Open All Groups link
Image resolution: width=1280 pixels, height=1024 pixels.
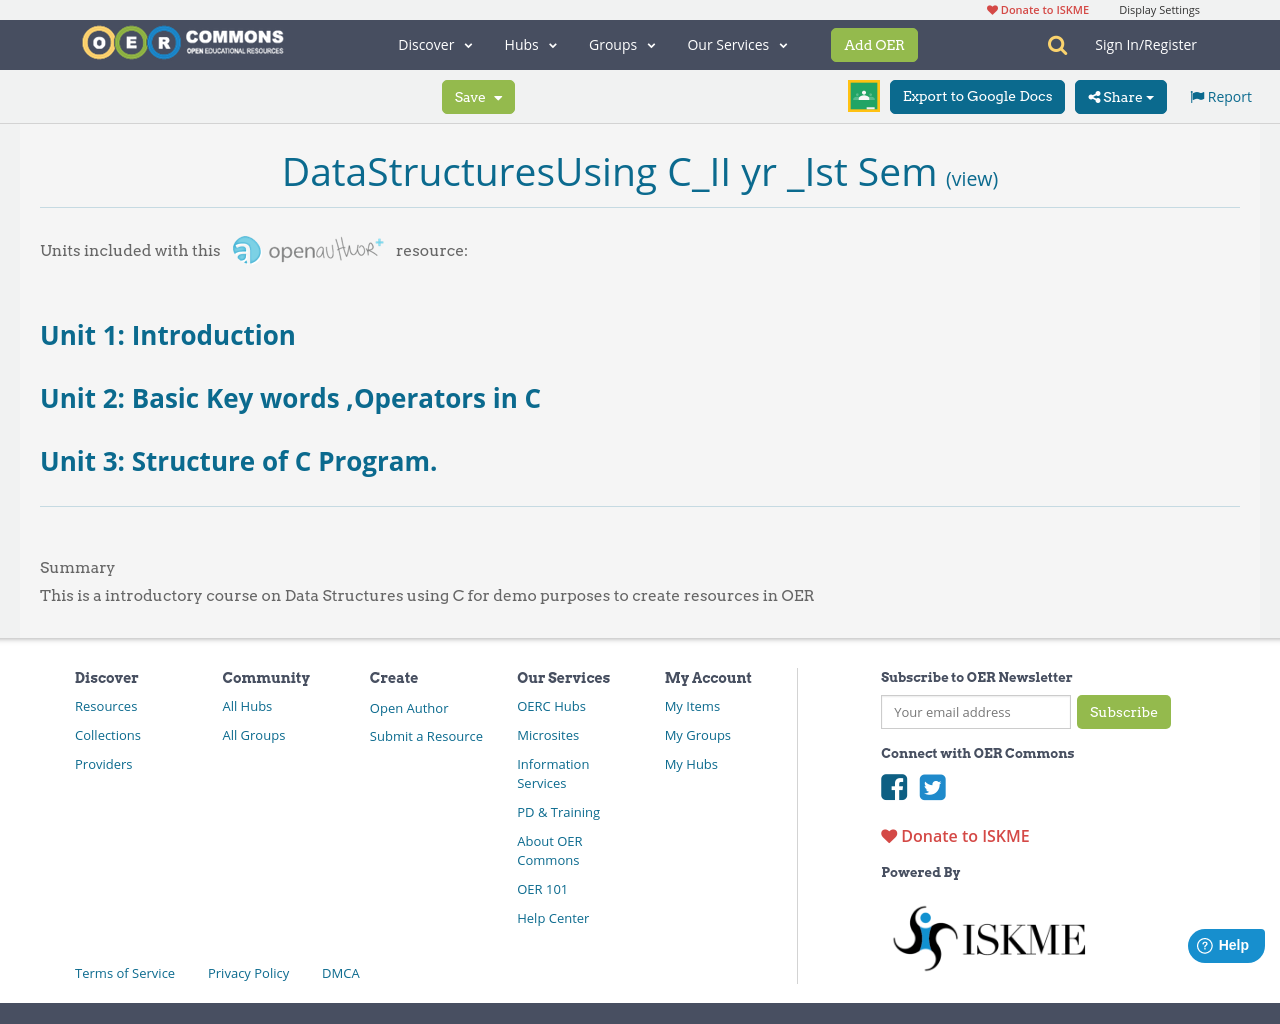pos(254,735)
